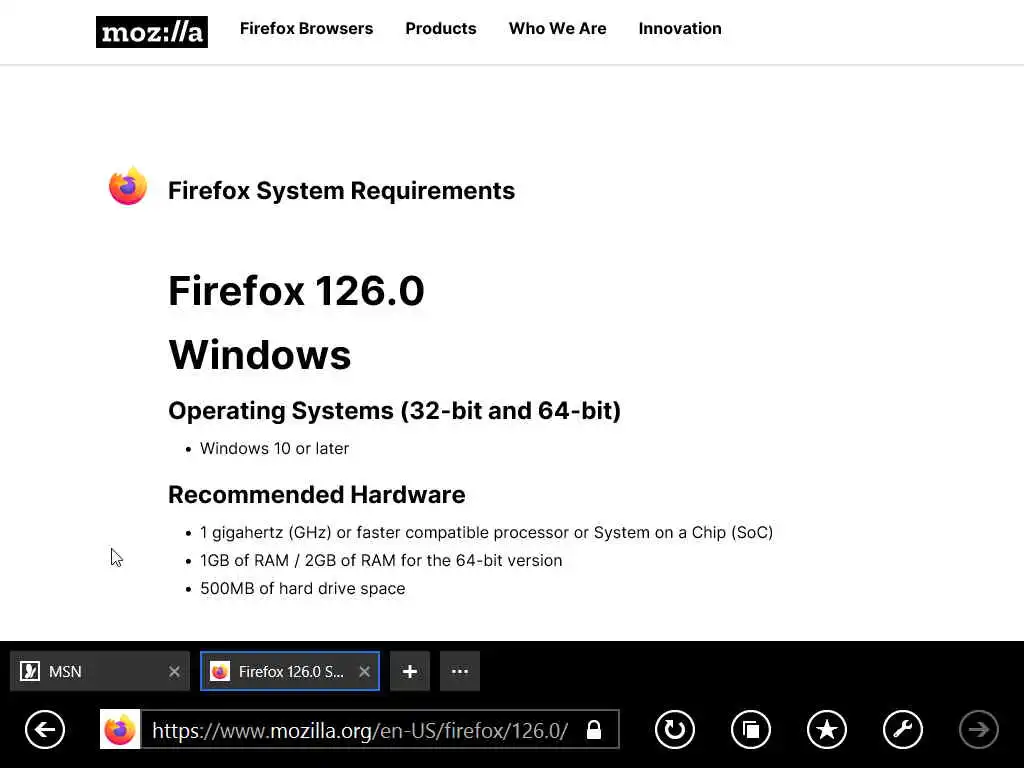
Task: Click the security lock icon
Action: pyautogui.click(x=594, y=729)
